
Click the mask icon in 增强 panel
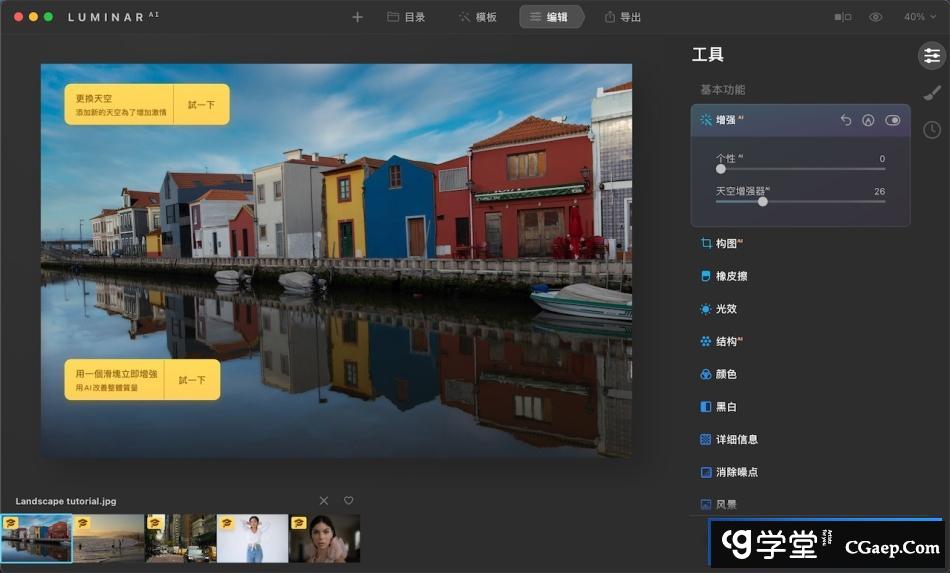pyautogui.click(x=868, y=120)
